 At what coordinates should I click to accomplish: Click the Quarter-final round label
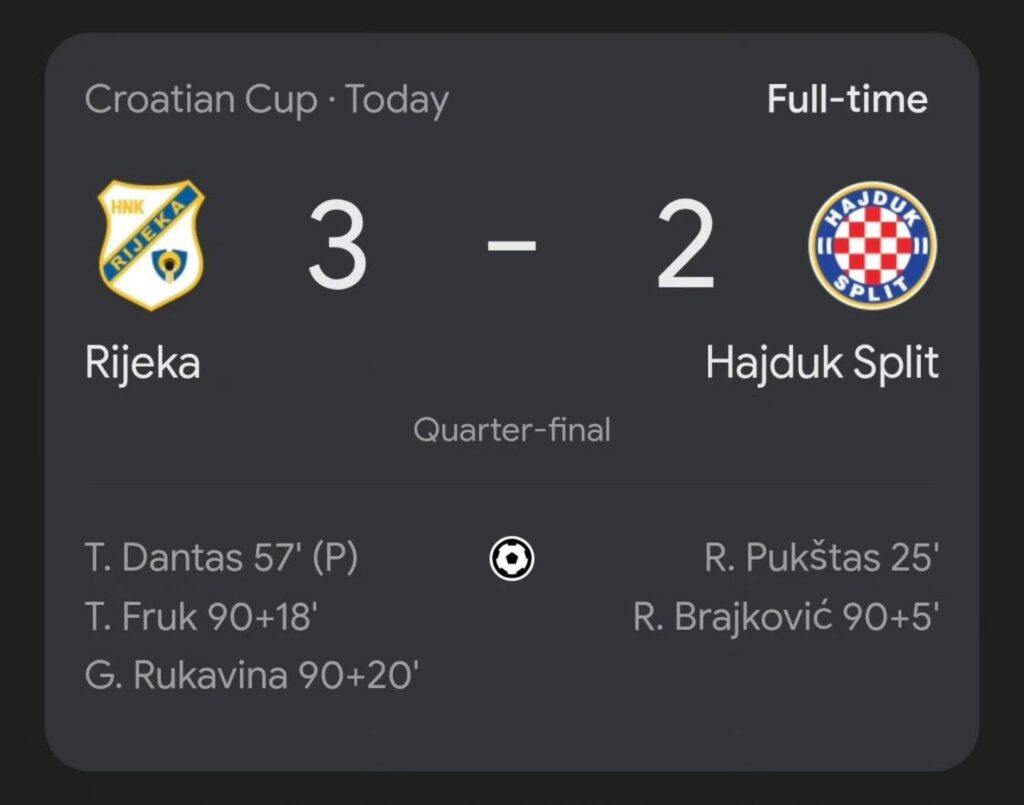click(x=512, y=430)
